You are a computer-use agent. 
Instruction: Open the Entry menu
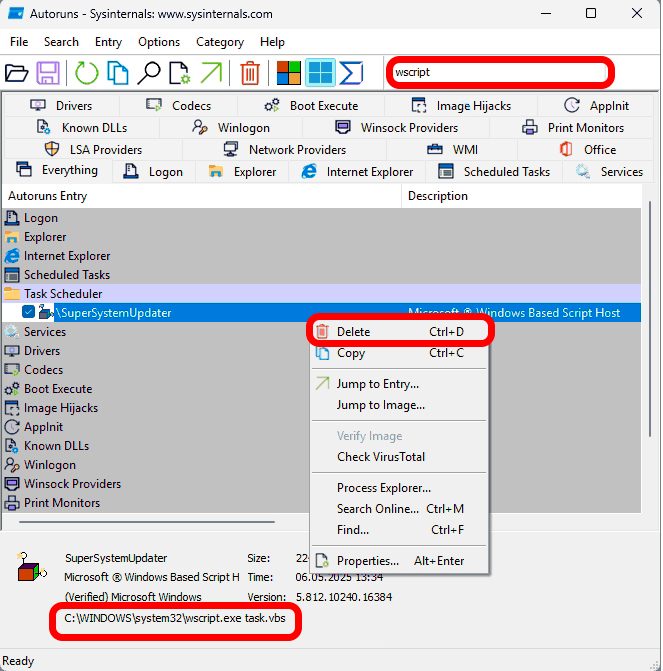pos(108,42)
